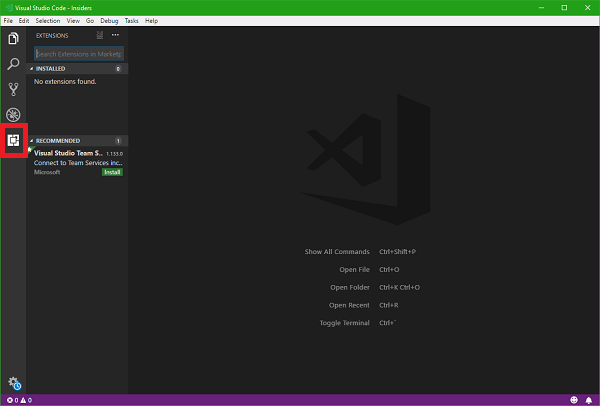Open the Tasks menu

pos(132,20)
